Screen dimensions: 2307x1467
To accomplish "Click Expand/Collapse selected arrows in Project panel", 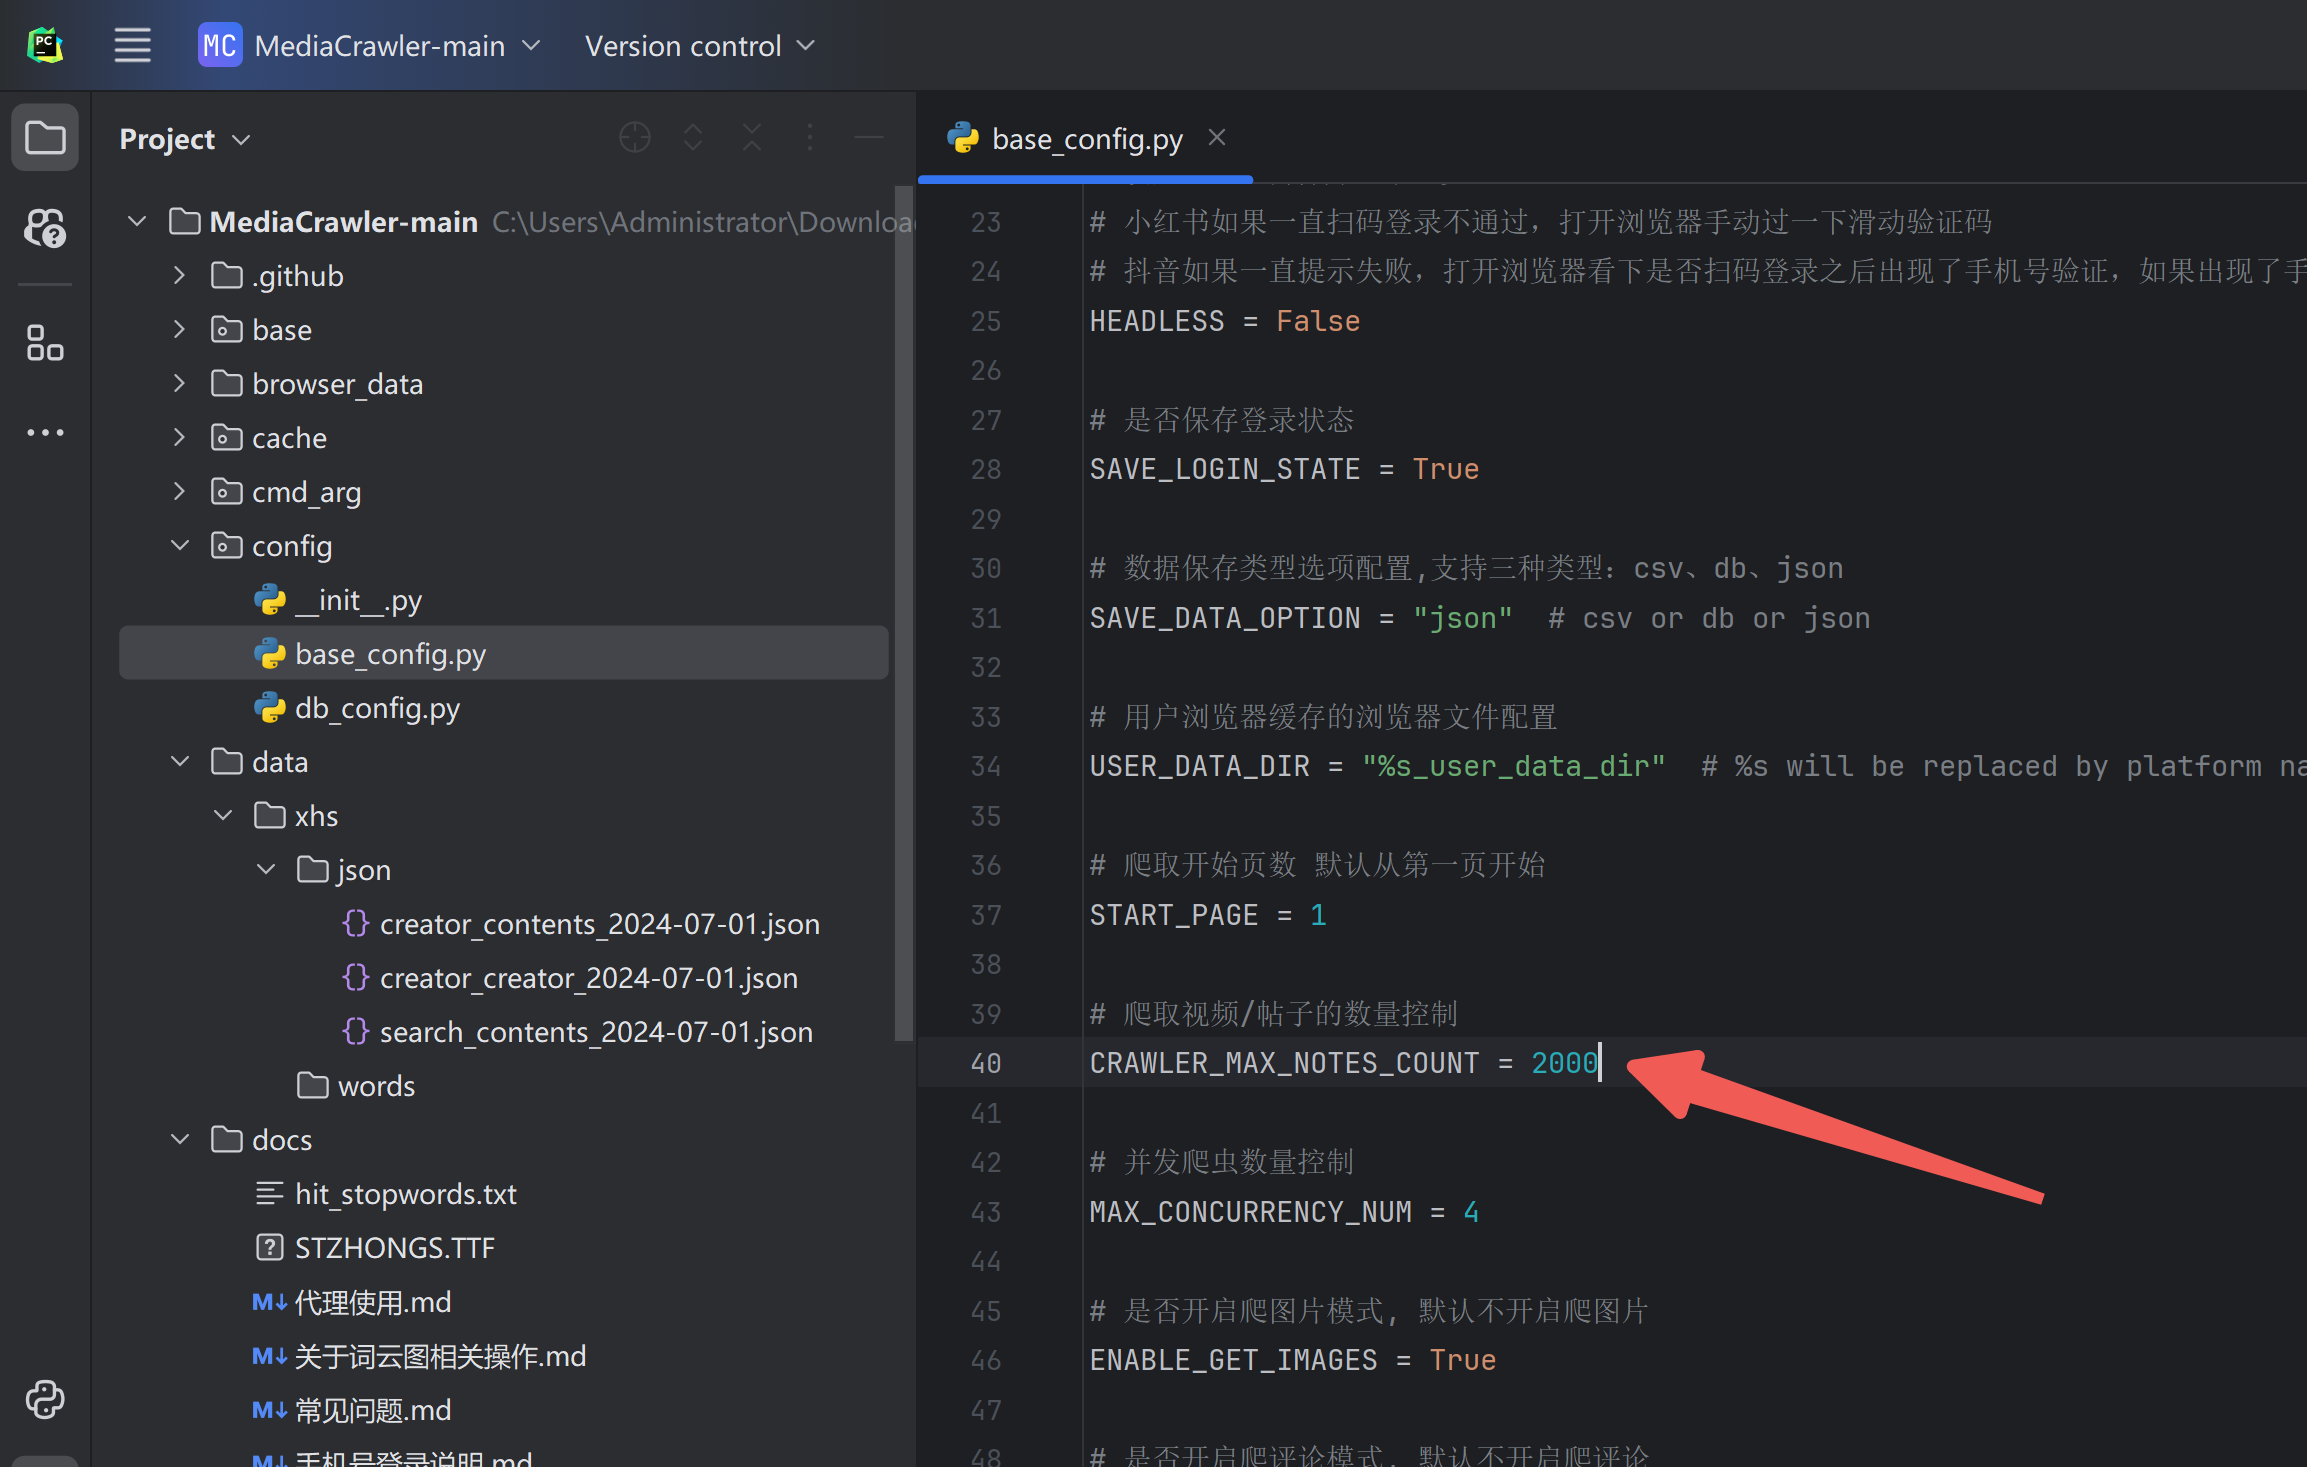I will 693,138.
